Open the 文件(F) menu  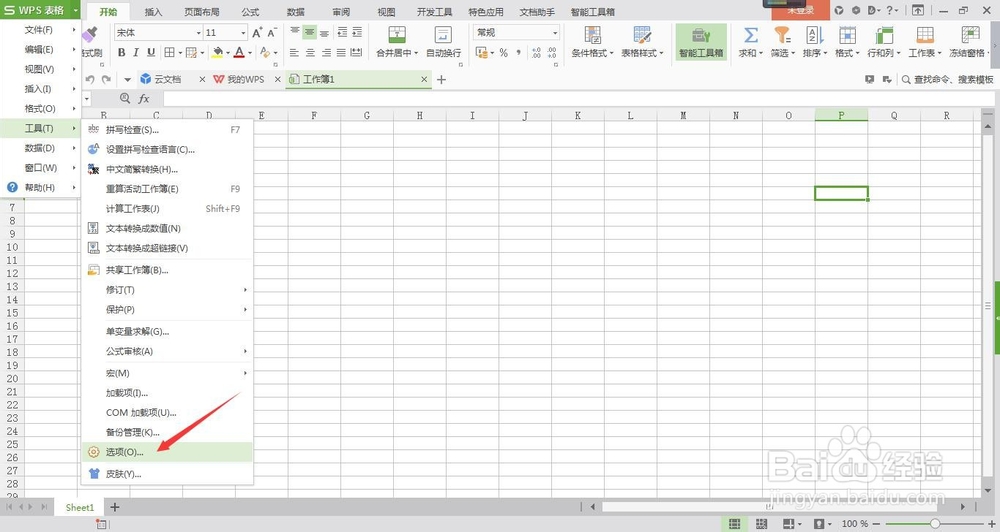40,30
